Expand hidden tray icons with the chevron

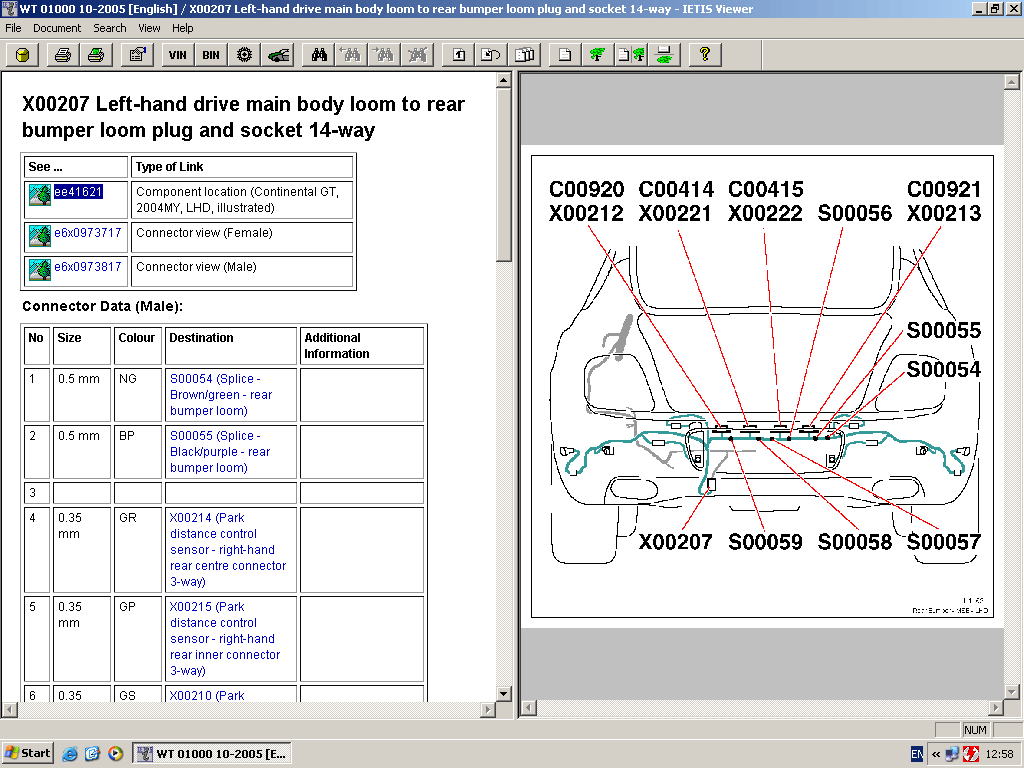tap(936, 754)
